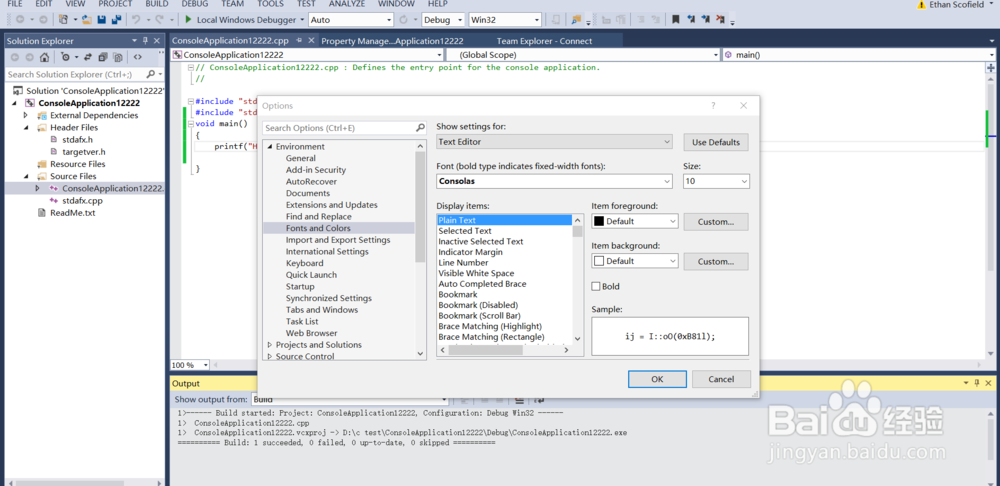Click the black foreground color swatch
The width and height of the screenshot is (1000, 486).
pos(599,221)
